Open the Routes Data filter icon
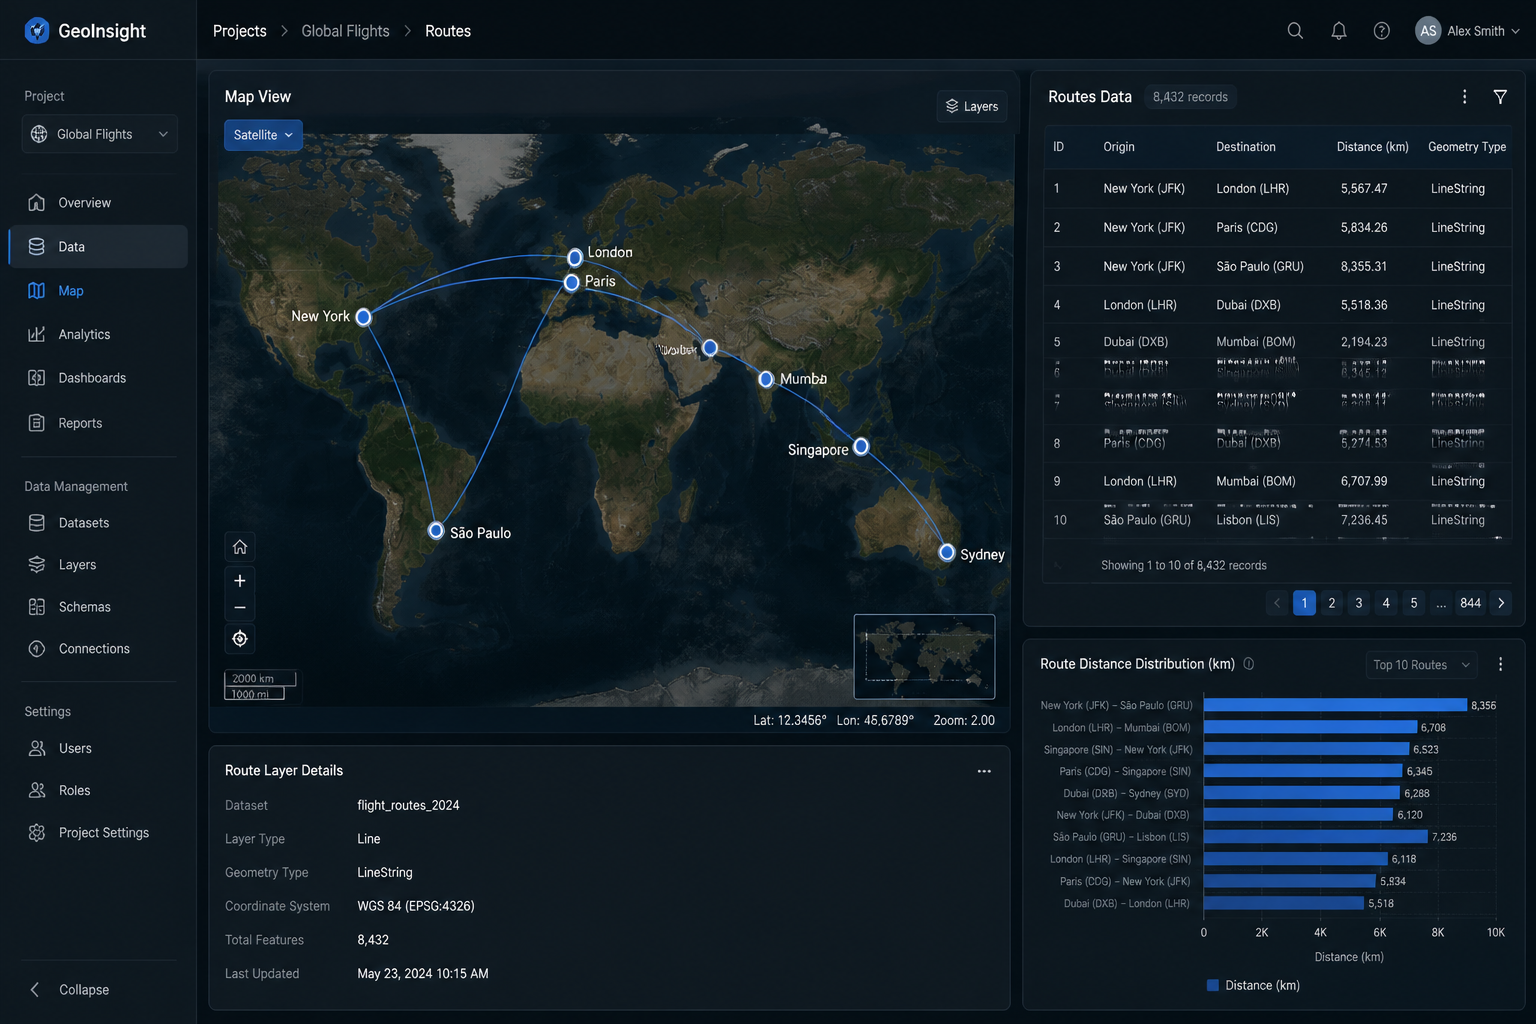This screenshot has height=1024, width=1536. (x=1500, y=97)
